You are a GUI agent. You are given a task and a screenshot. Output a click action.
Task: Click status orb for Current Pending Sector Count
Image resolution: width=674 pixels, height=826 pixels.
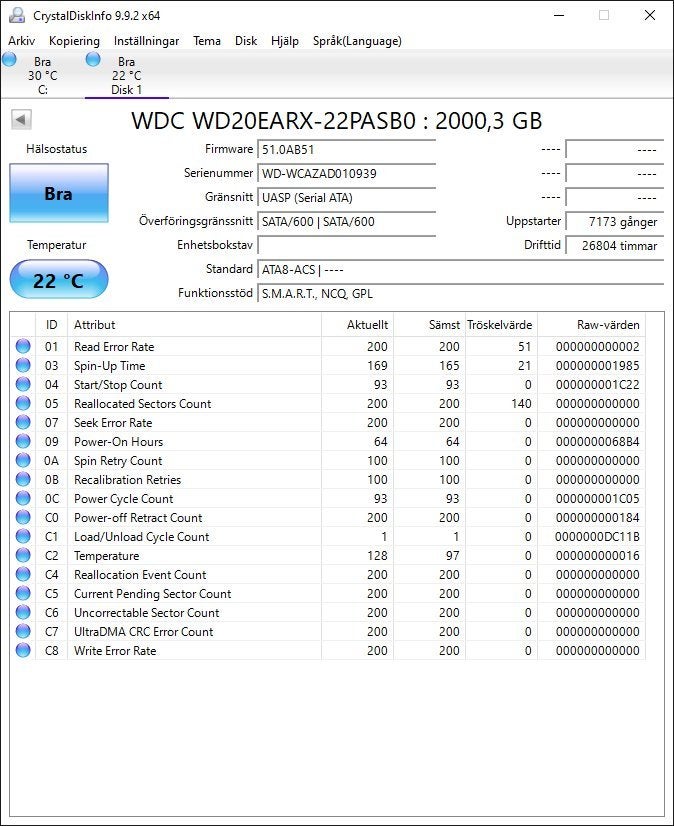point(23,593)
